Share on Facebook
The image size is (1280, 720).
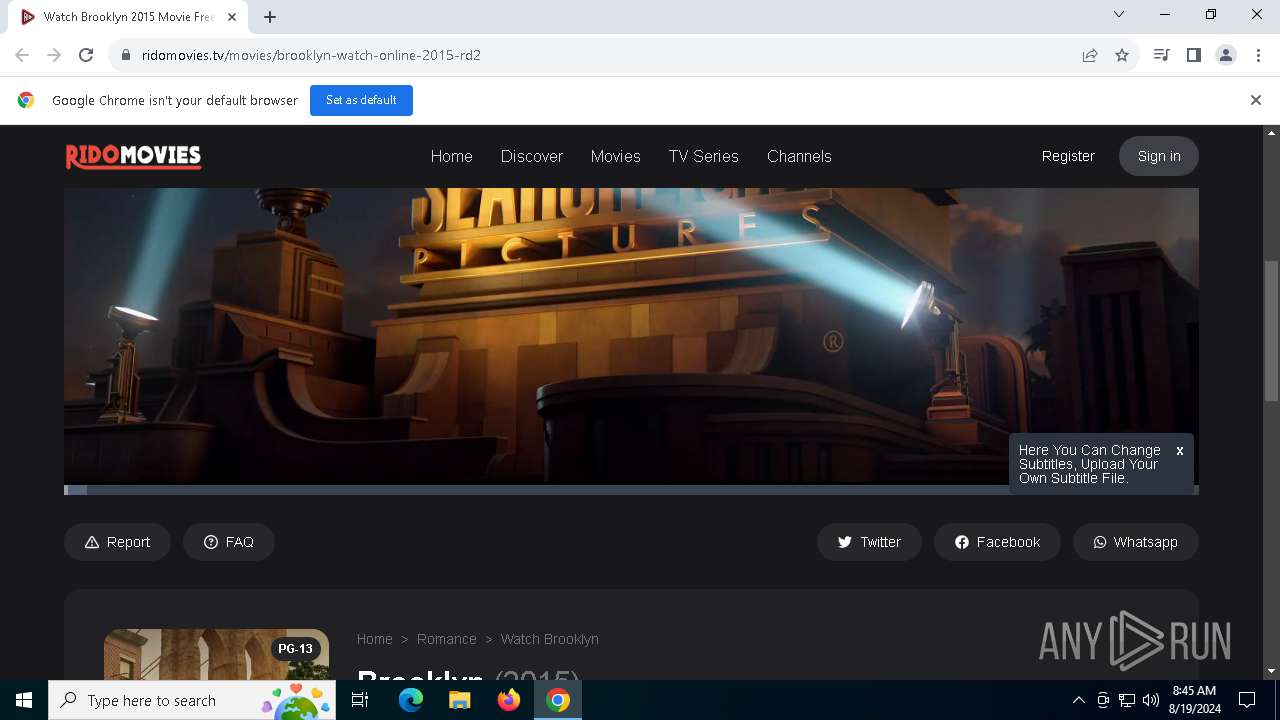pos(997,542)
